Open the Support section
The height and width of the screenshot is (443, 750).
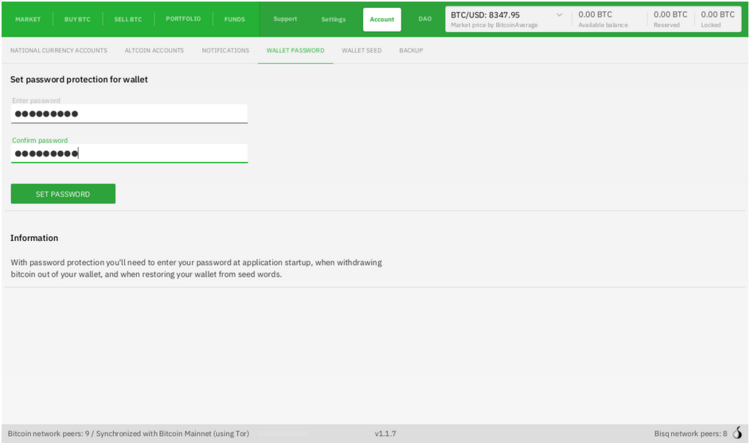(285, 19)
